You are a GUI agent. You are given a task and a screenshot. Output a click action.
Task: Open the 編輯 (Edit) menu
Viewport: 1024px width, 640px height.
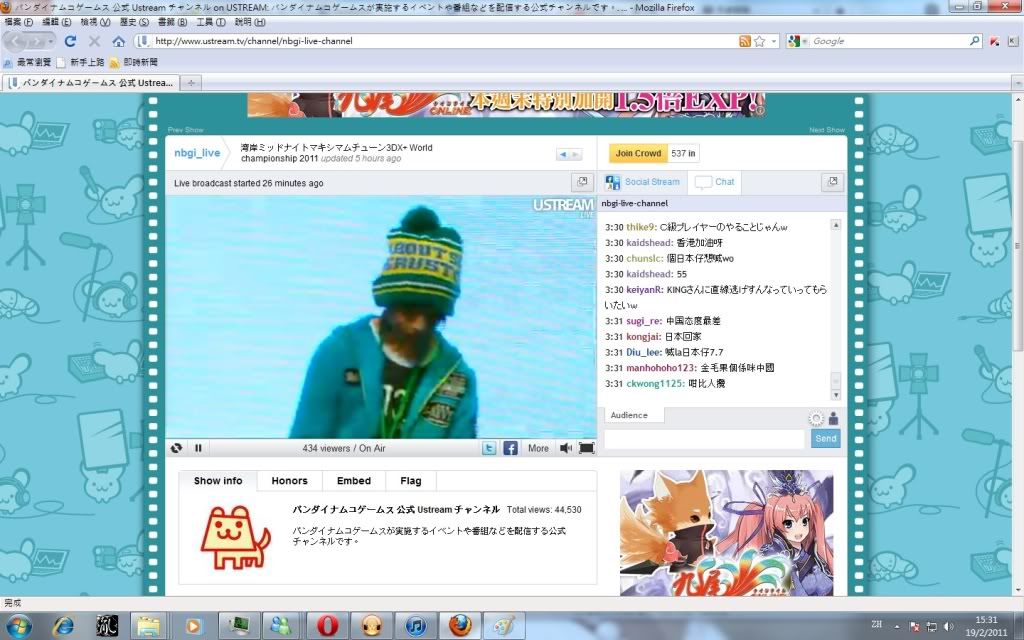pyautogui.click(x=57, y=22)
